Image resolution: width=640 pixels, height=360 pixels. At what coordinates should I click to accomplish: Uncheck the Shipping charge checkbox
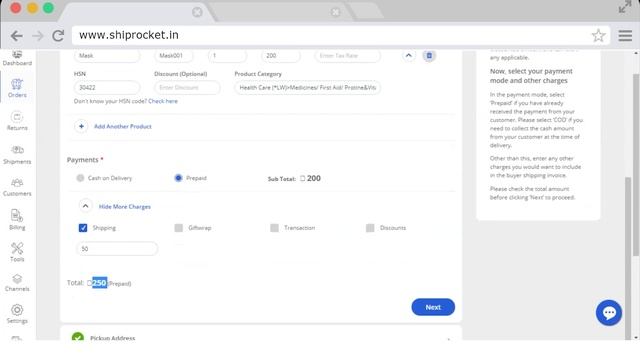coord(83,228)
